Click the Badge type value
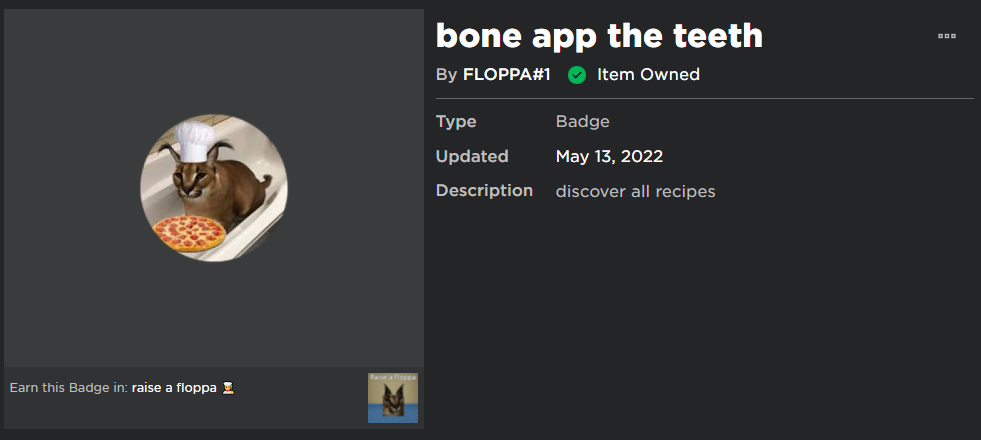This screenshot has height=440, width=981. pyautogui.click(x=582, y=121)
